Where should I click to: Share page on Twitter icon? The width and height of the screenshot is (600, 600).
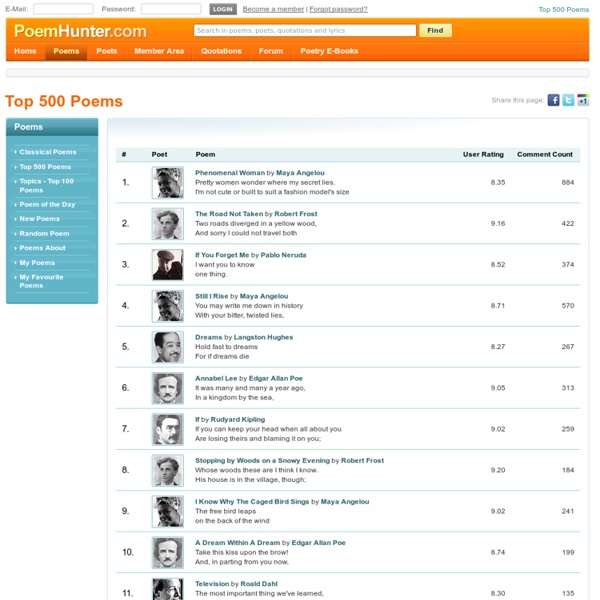coord(568,100)
